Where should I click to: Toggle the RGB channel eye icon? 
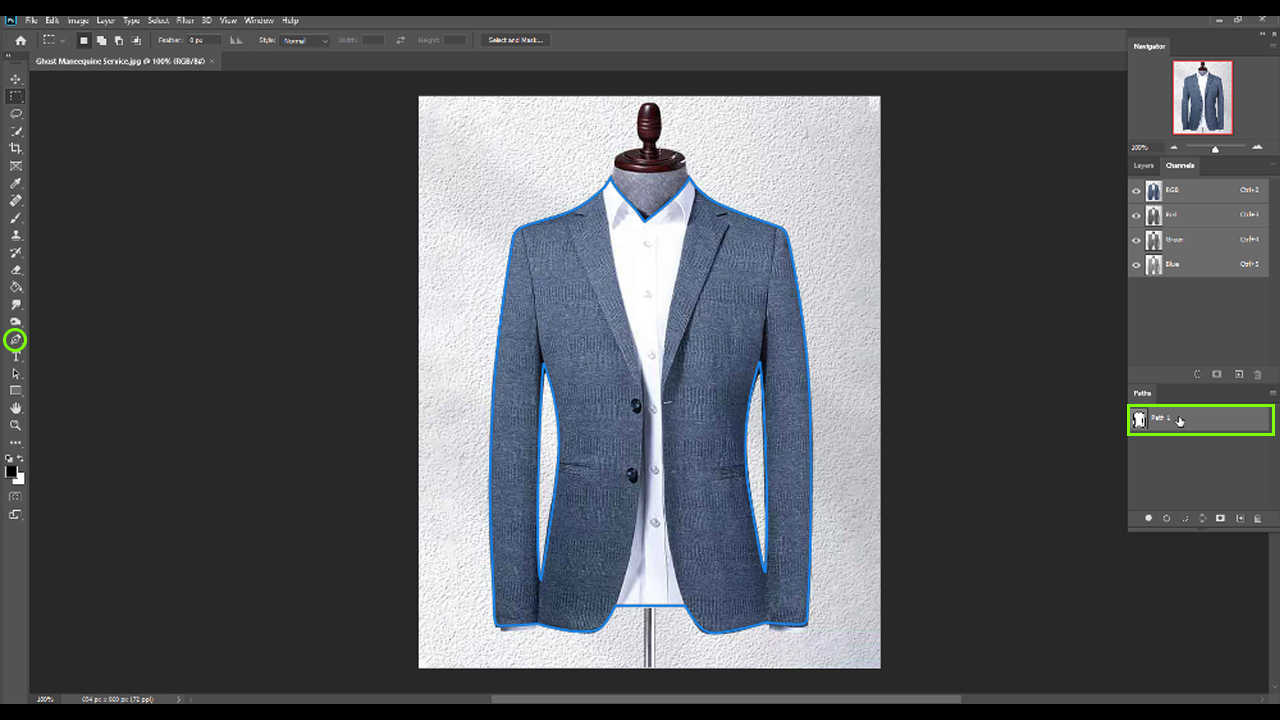pyautogui.click(x=1136, y=190)
